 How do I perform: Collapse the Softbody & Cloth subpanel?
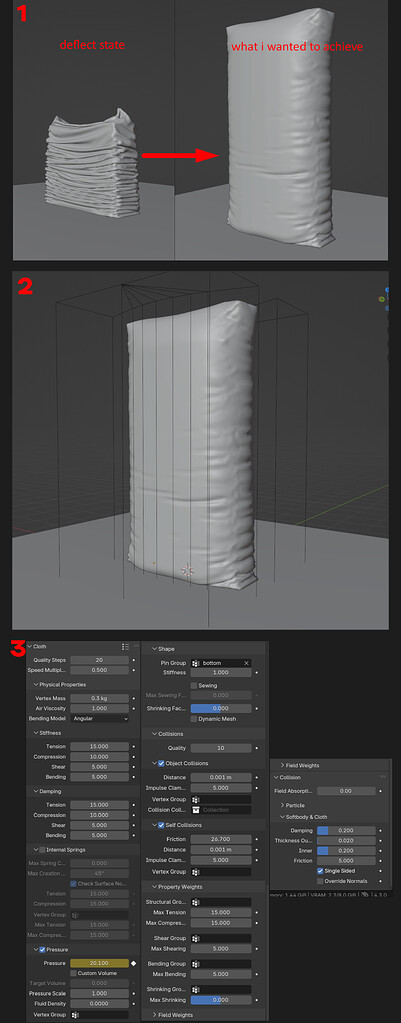[x=282, y=817]
